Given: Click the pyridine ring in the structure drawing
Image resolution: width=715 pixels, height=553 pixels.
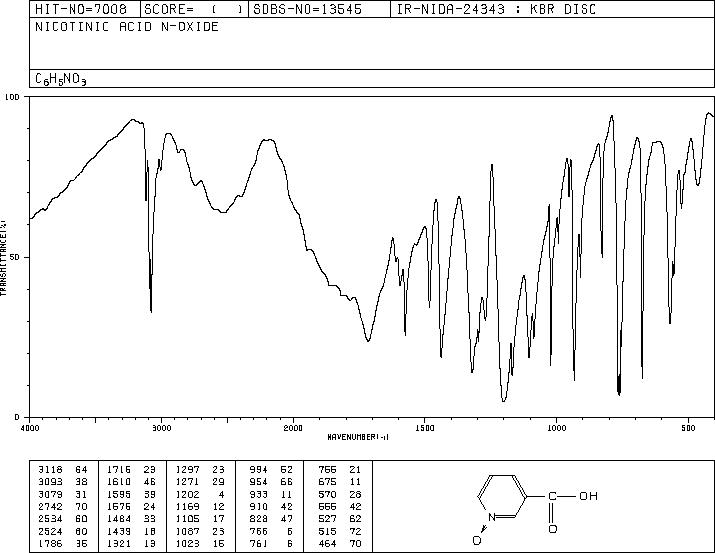Looking at the screenshot, I should pos(502,496).
